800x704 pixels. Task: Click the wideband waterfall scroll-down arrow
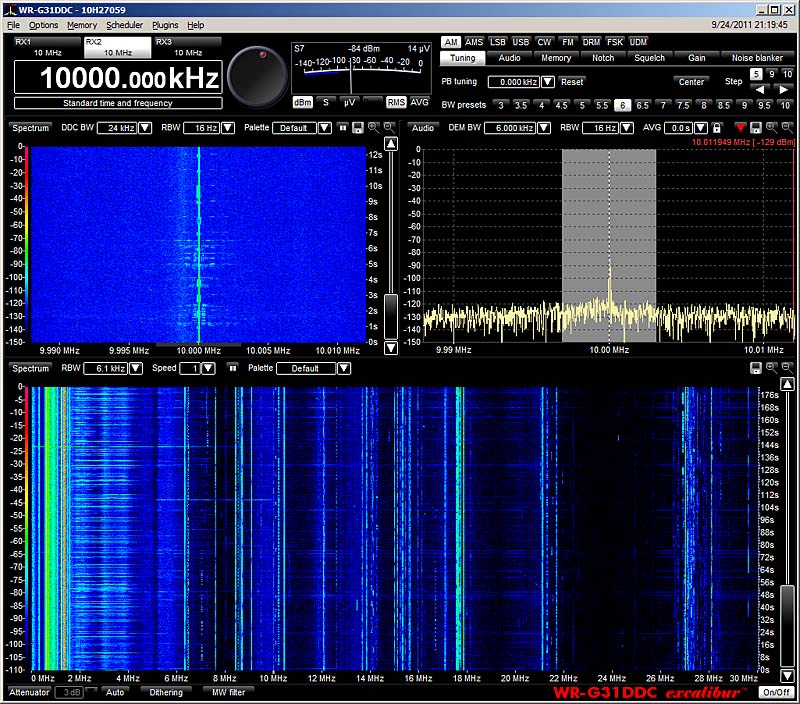click(x=788, y=675)
